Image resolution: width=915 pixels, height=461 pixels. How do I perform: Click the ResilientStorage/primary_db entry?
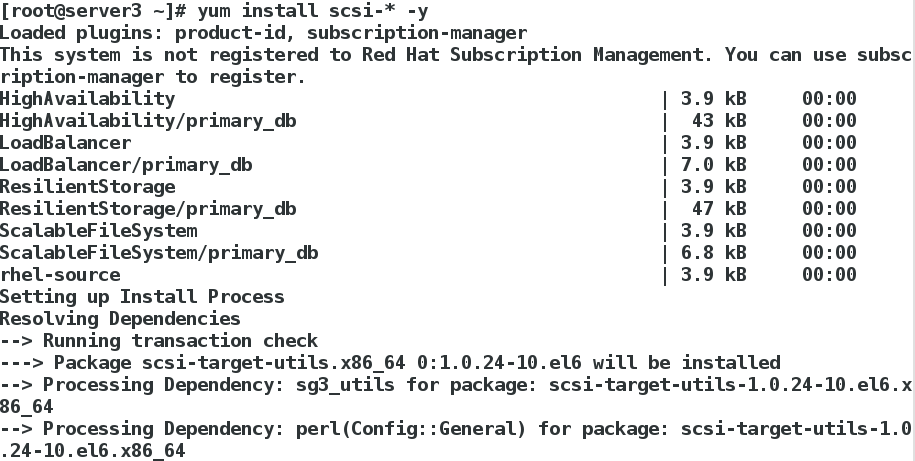pos(148,209)
